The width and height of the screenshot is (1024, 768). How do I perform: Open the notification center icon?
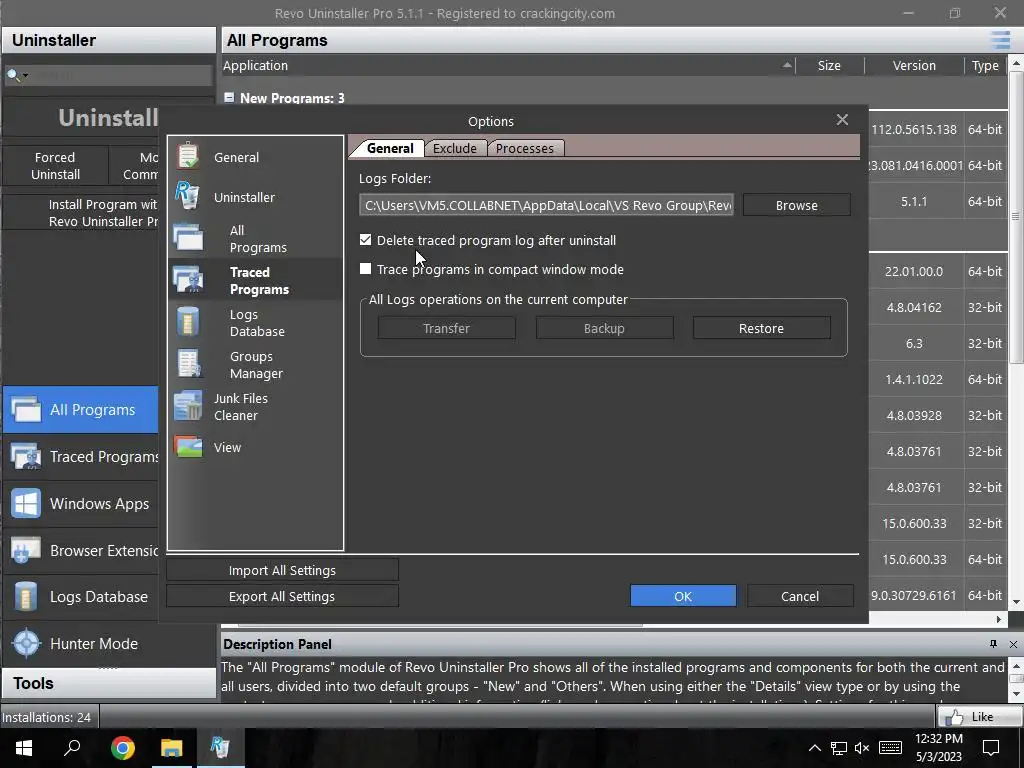point(991,748)
